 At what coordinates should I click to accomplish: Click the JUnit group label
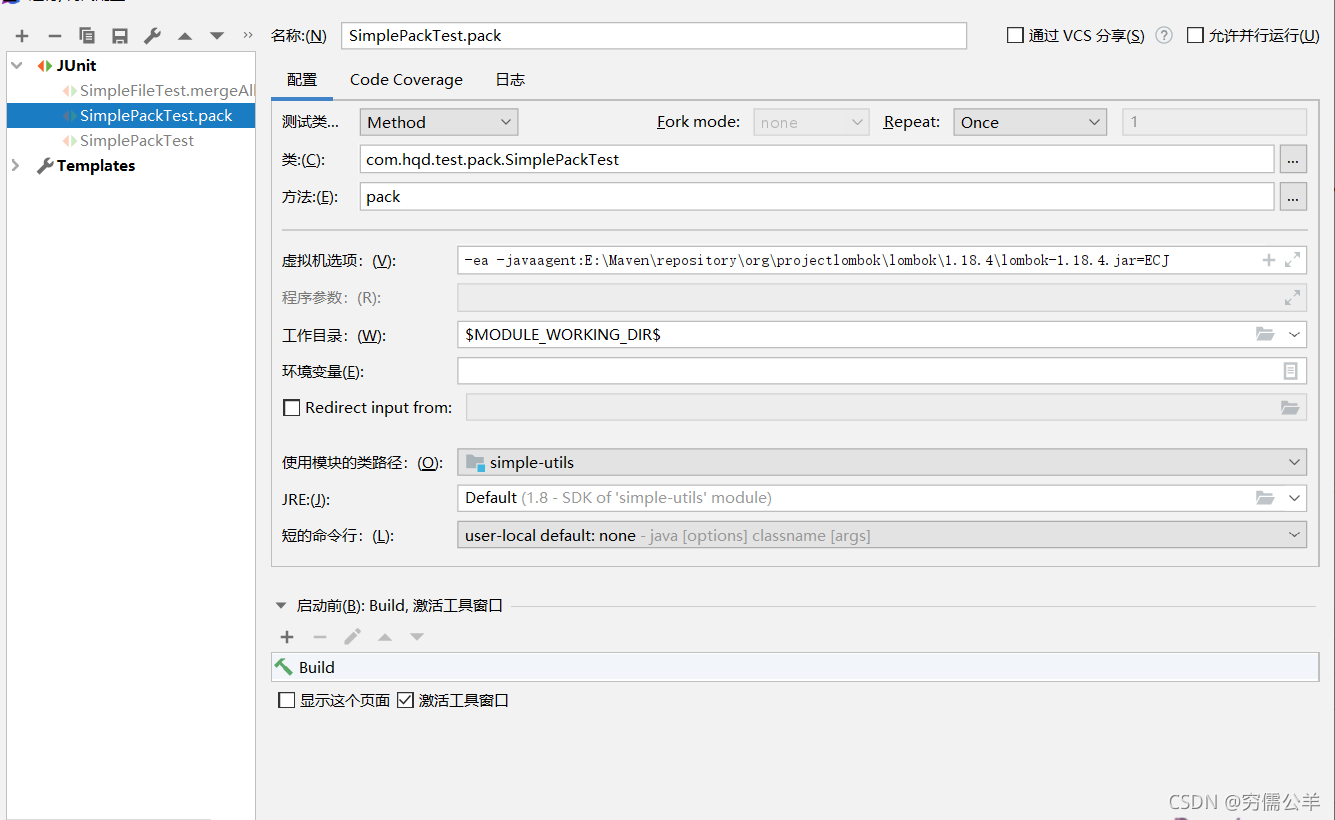tap(76, 66)
